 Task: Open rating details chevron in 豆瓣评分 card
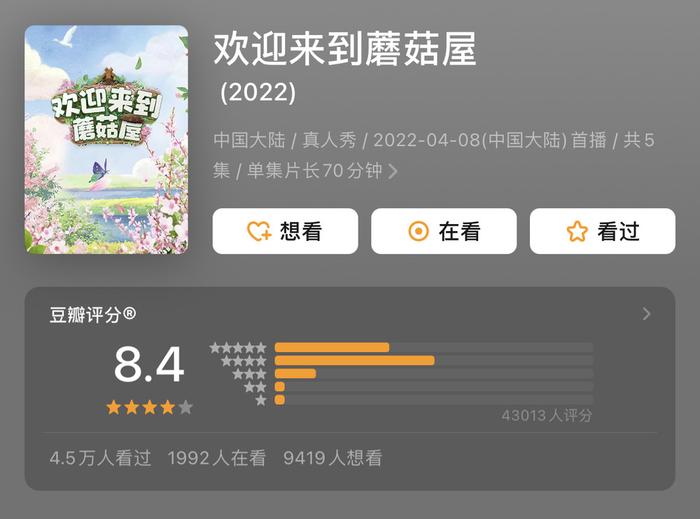click(x=646, y=314)
